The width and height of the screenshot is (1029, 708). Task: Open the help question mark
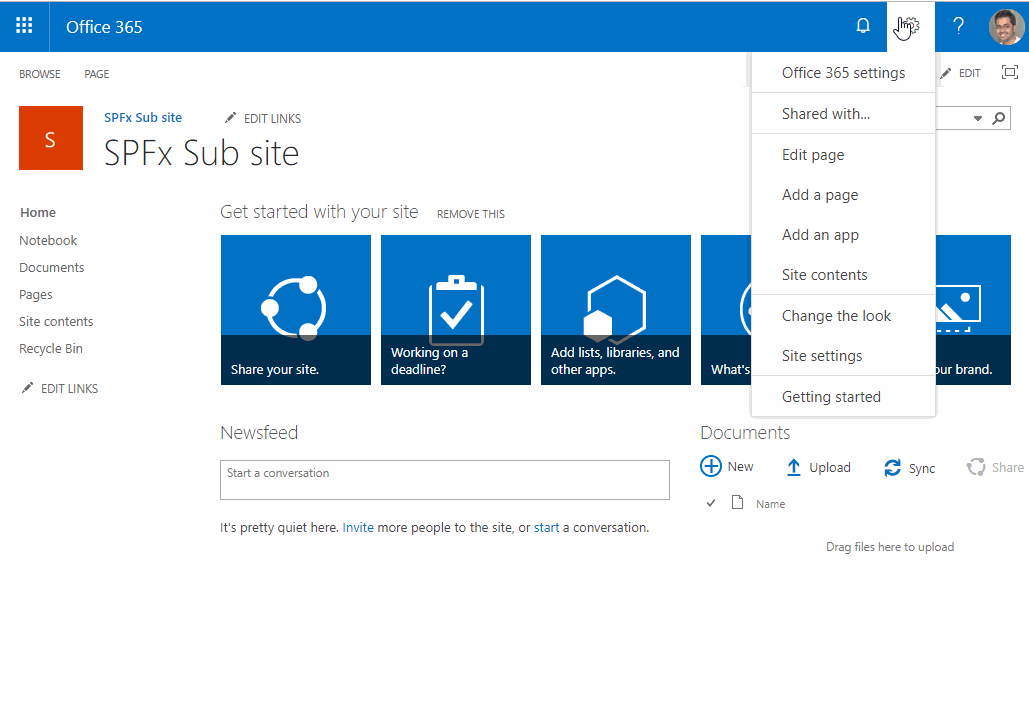(958, 26)
